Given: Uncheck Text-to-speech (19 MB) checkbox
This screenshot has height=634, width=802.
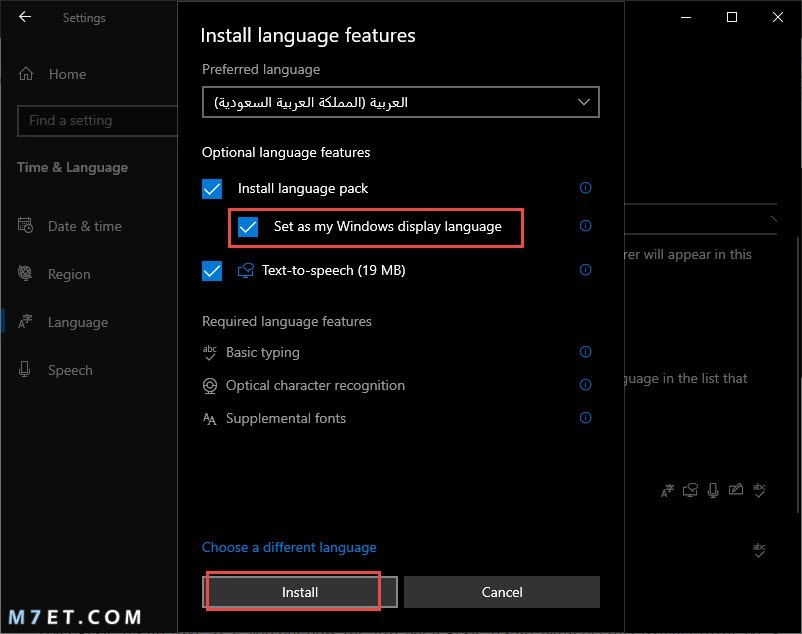Looking at the screenshot, I should pos(212,271).
